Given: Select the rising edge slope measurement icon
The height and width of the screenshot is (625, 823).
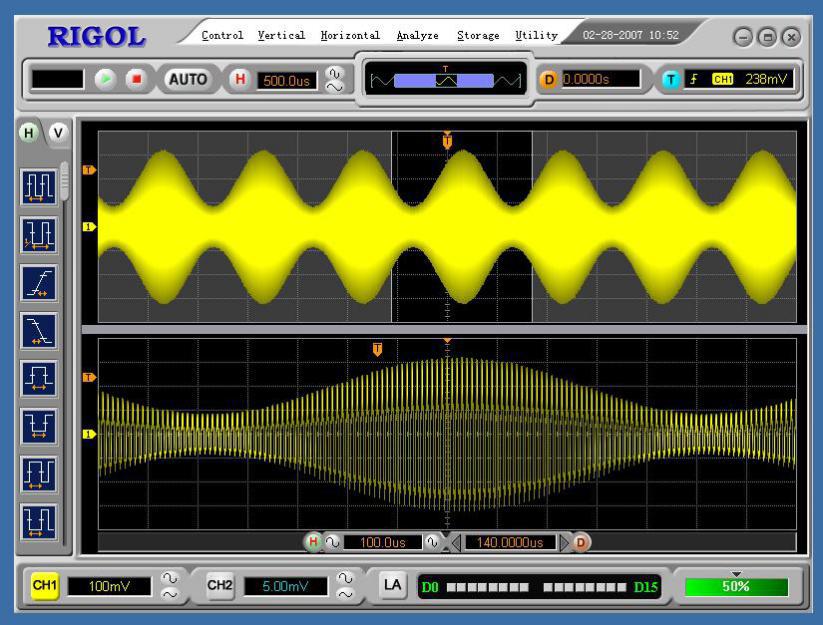Looking at the screenshot, I should click(x=39, y=283).
